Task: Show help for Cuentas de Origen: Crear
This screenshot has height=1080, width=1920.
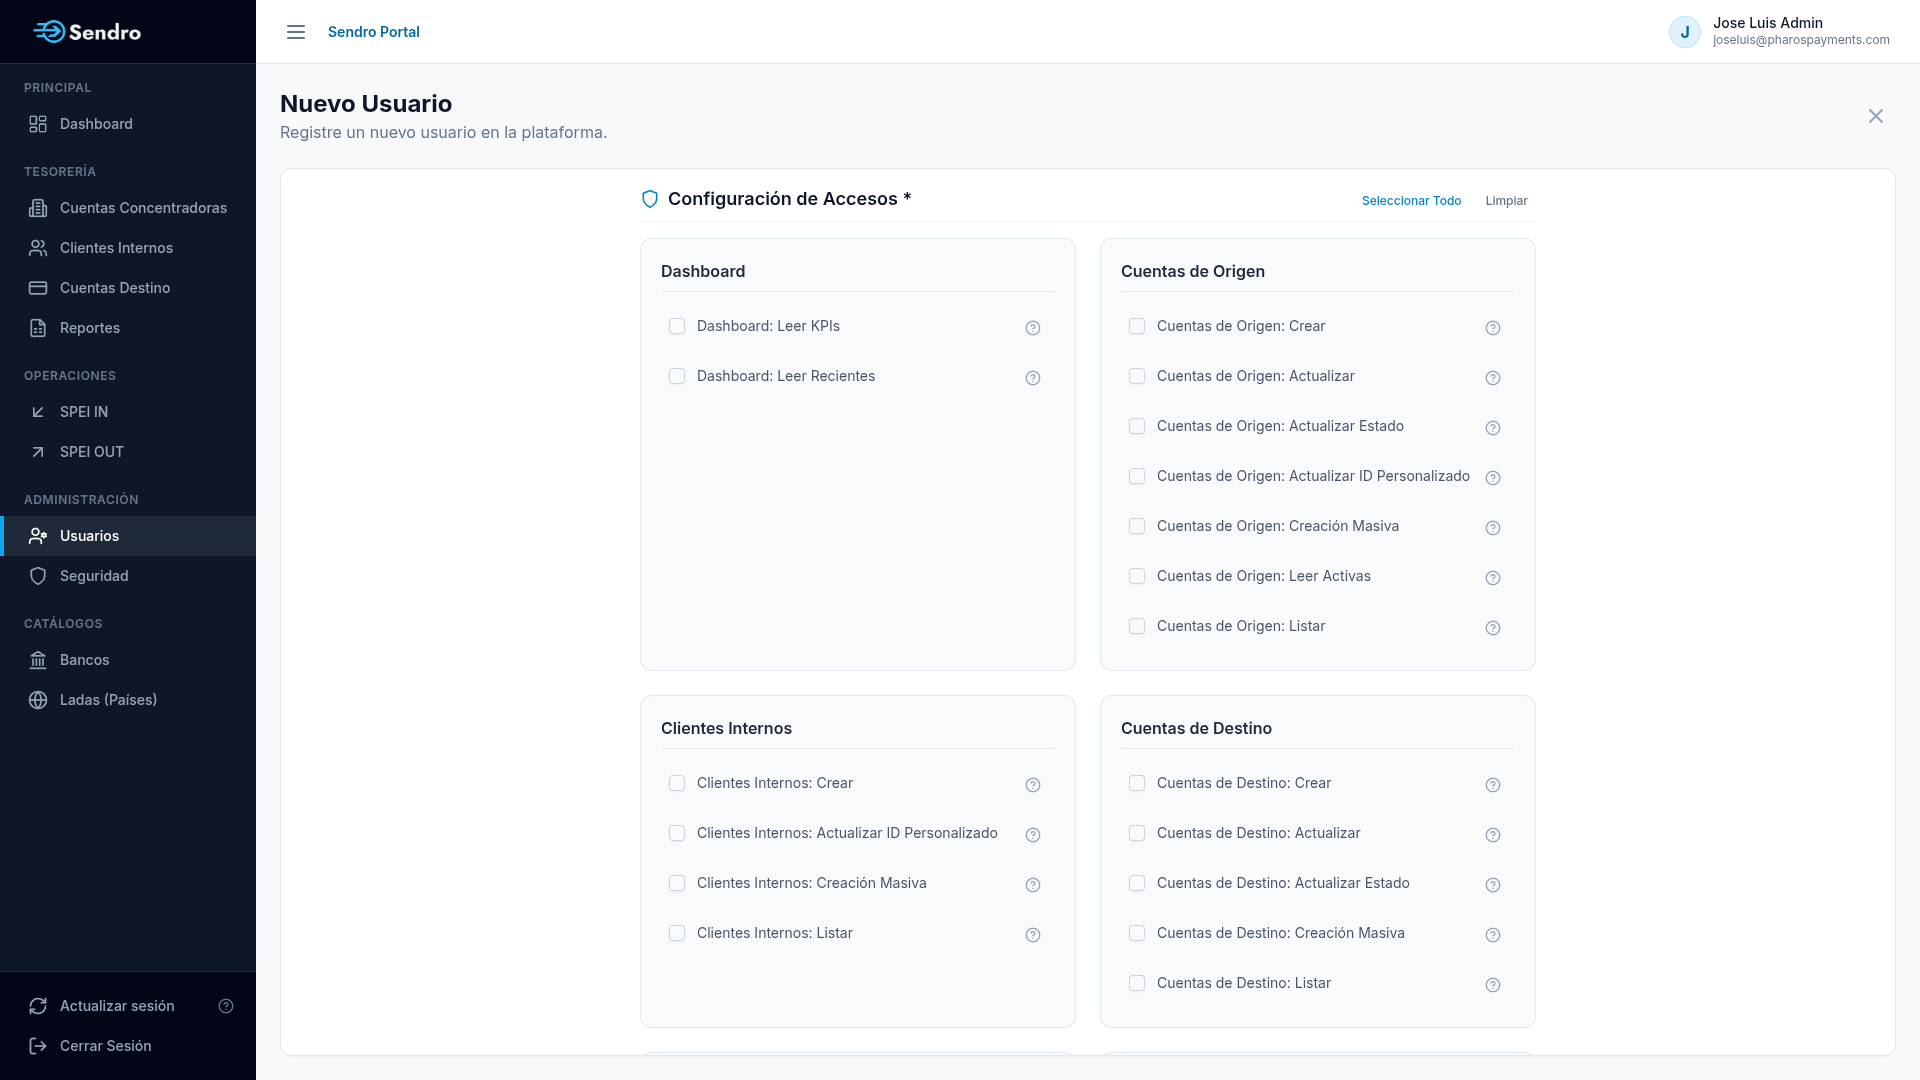Action: click(x=1493, y=328)
